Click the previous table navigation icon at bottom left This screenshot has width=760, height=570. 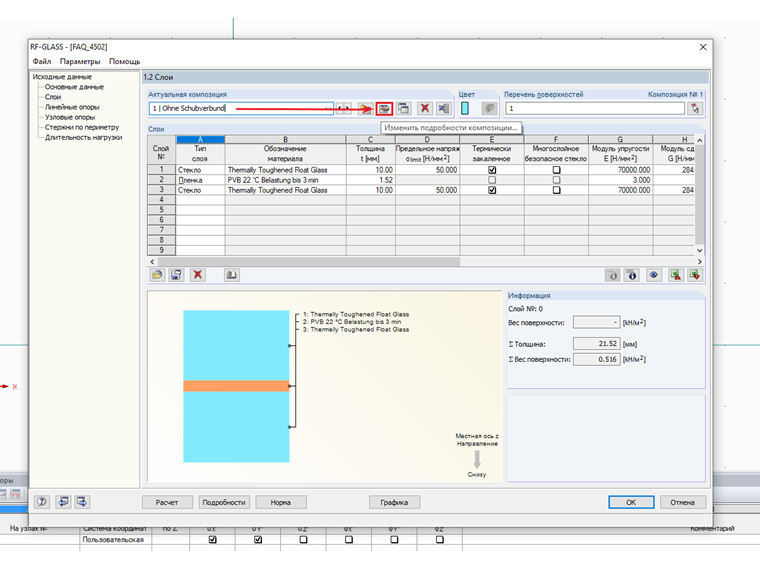[x=63, y=502]
